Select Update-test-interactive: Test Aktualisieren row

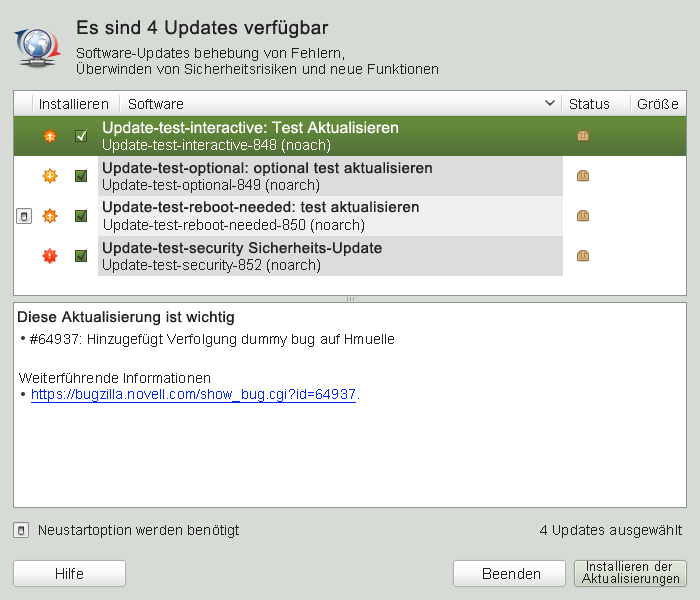(x=350, y=136)
